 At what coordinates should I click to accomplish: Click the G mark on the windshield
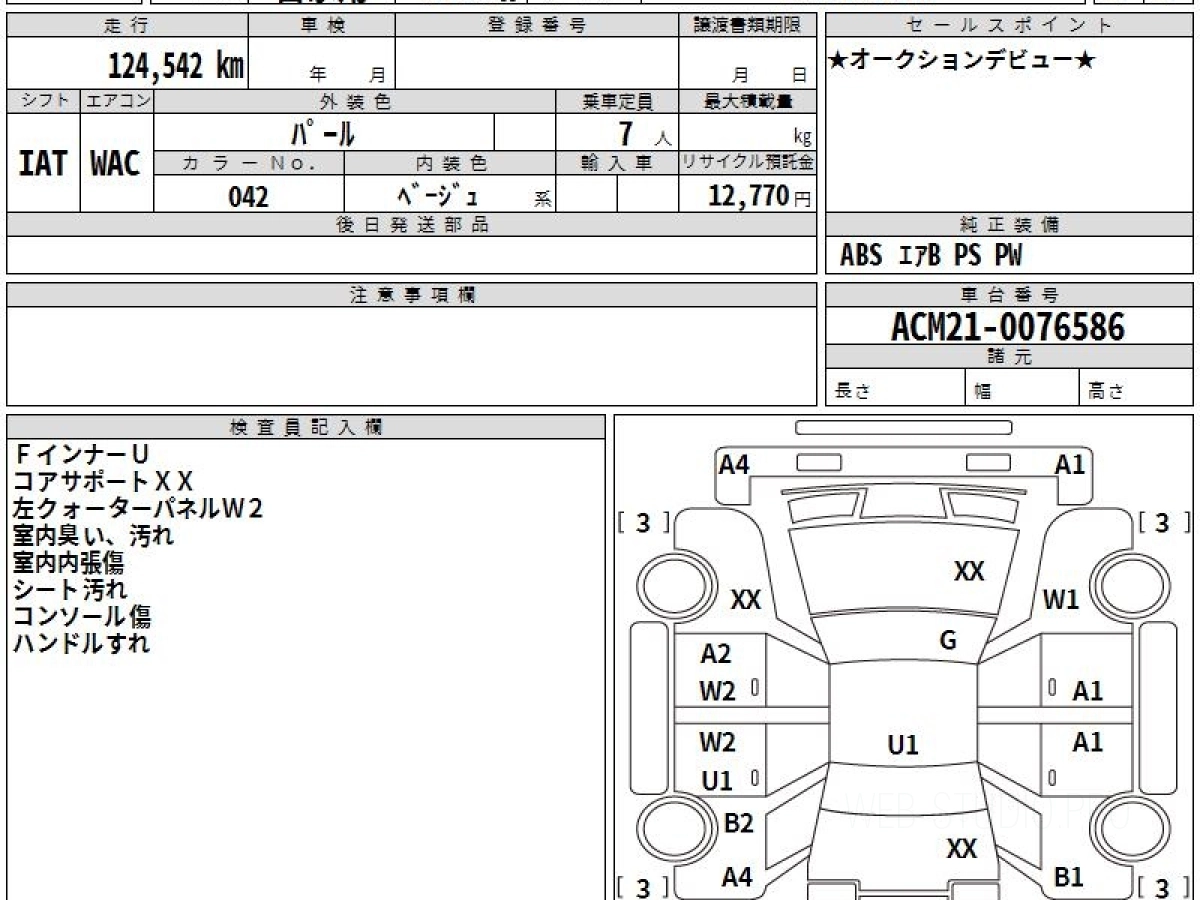[x=948, y=641]
